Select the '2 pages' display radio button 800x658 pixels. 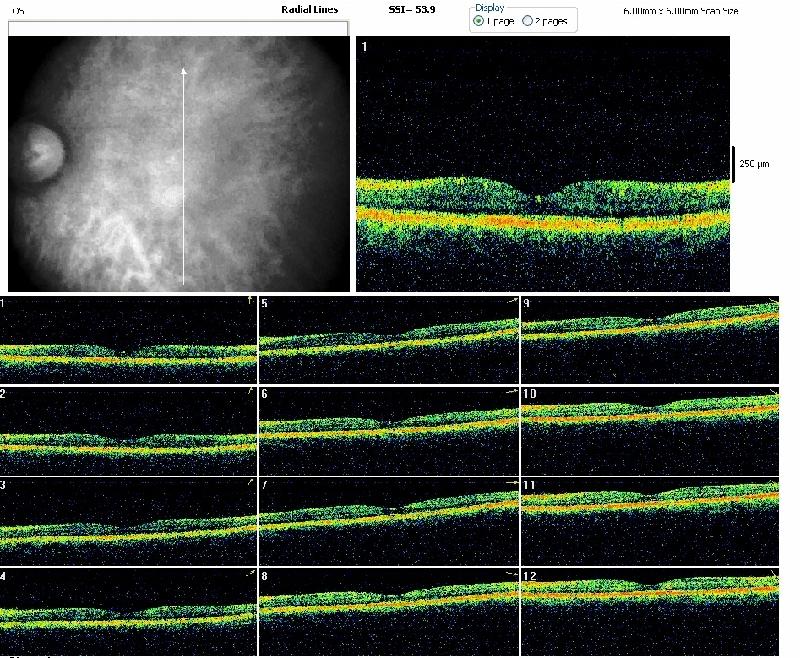pos(528,21)
